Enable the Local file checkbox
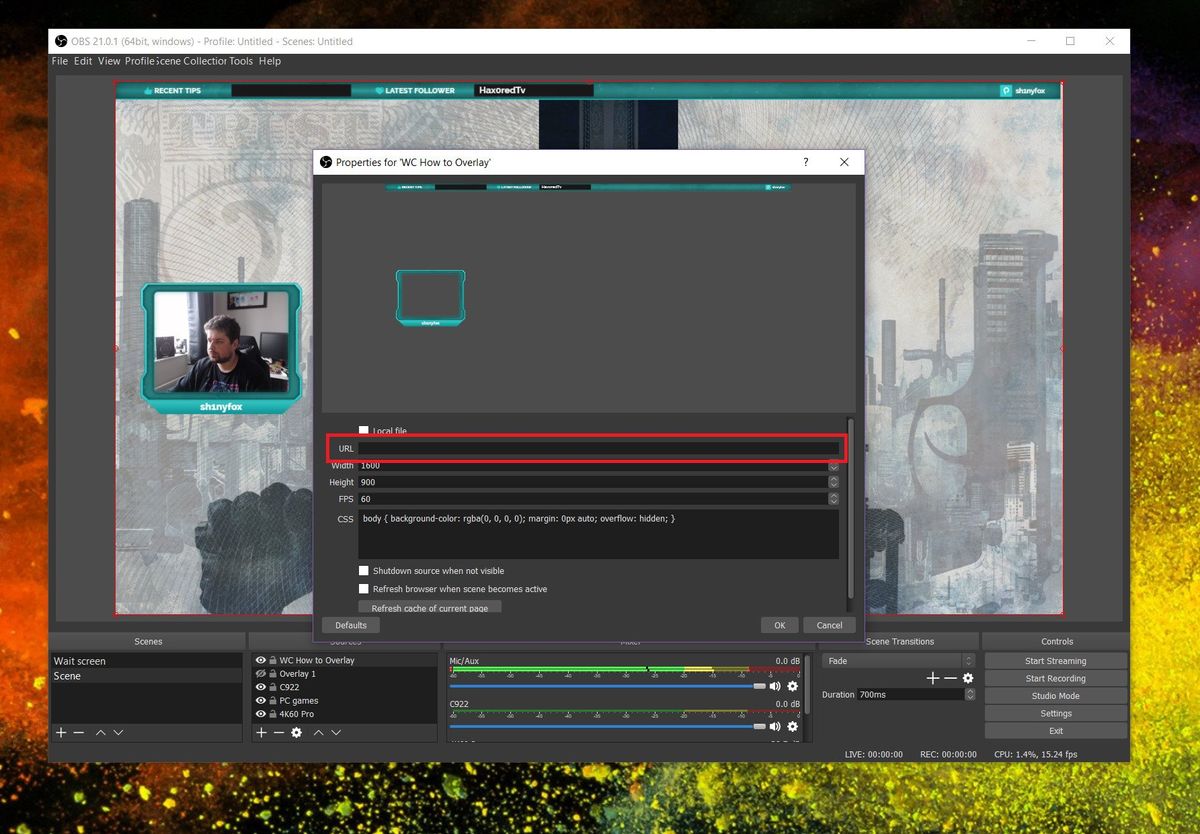The image size is (1200, 834). (364, 430)
